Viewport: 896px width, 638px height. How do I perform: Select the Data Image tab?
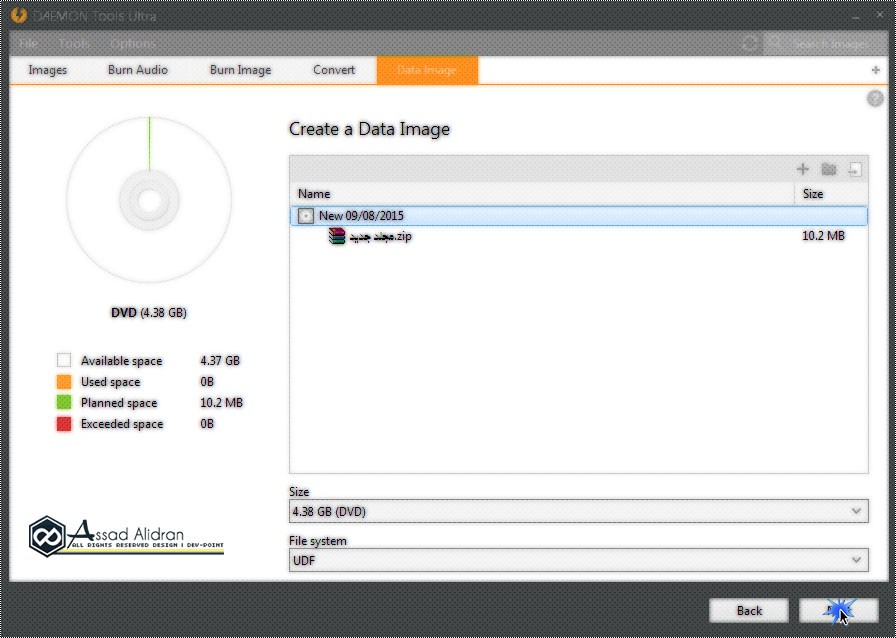coord(427,70)
